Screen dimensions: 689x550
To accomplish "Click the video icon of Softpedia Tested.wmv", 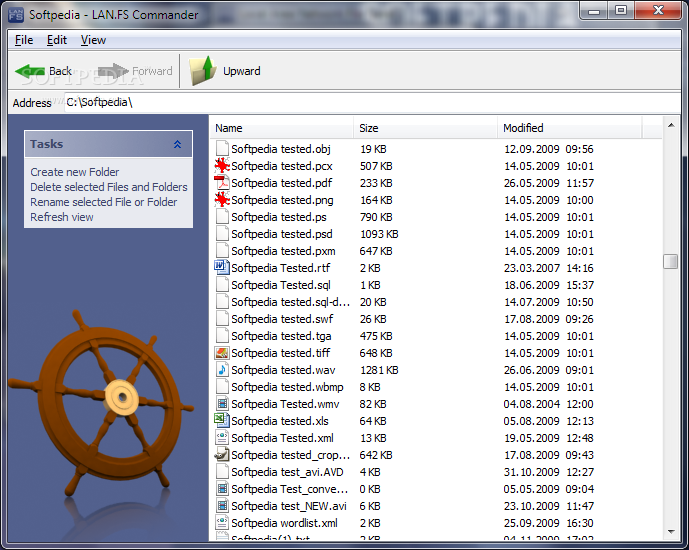I will [222, 404].
